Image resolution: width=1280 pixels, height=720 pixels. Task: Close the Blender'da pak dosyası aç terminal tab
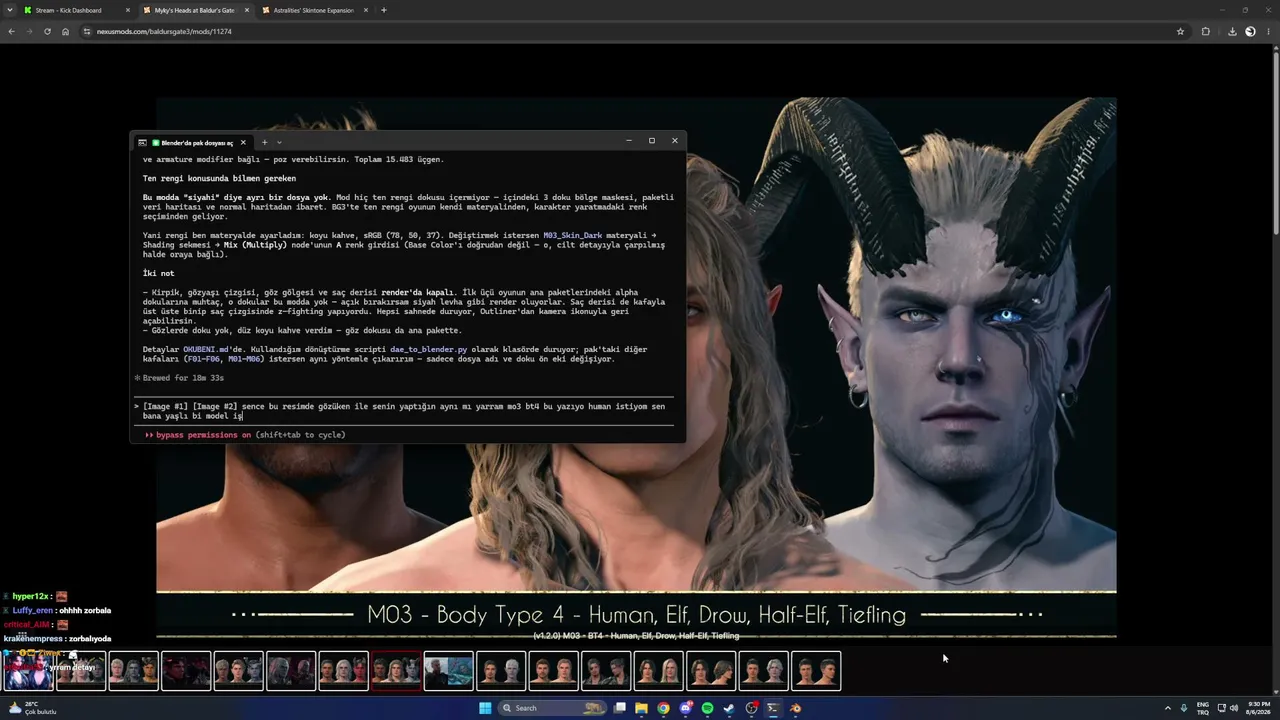point(243,142)
